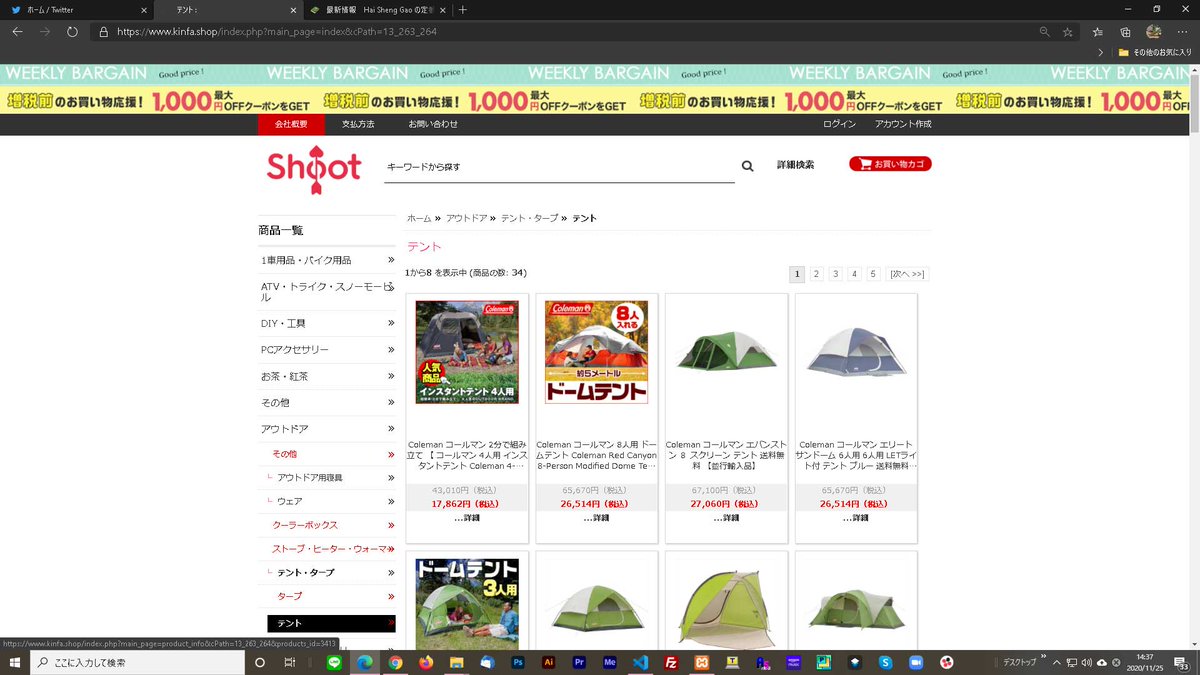
Task: Click the site search magnifier icon
Action: [747, 166]
